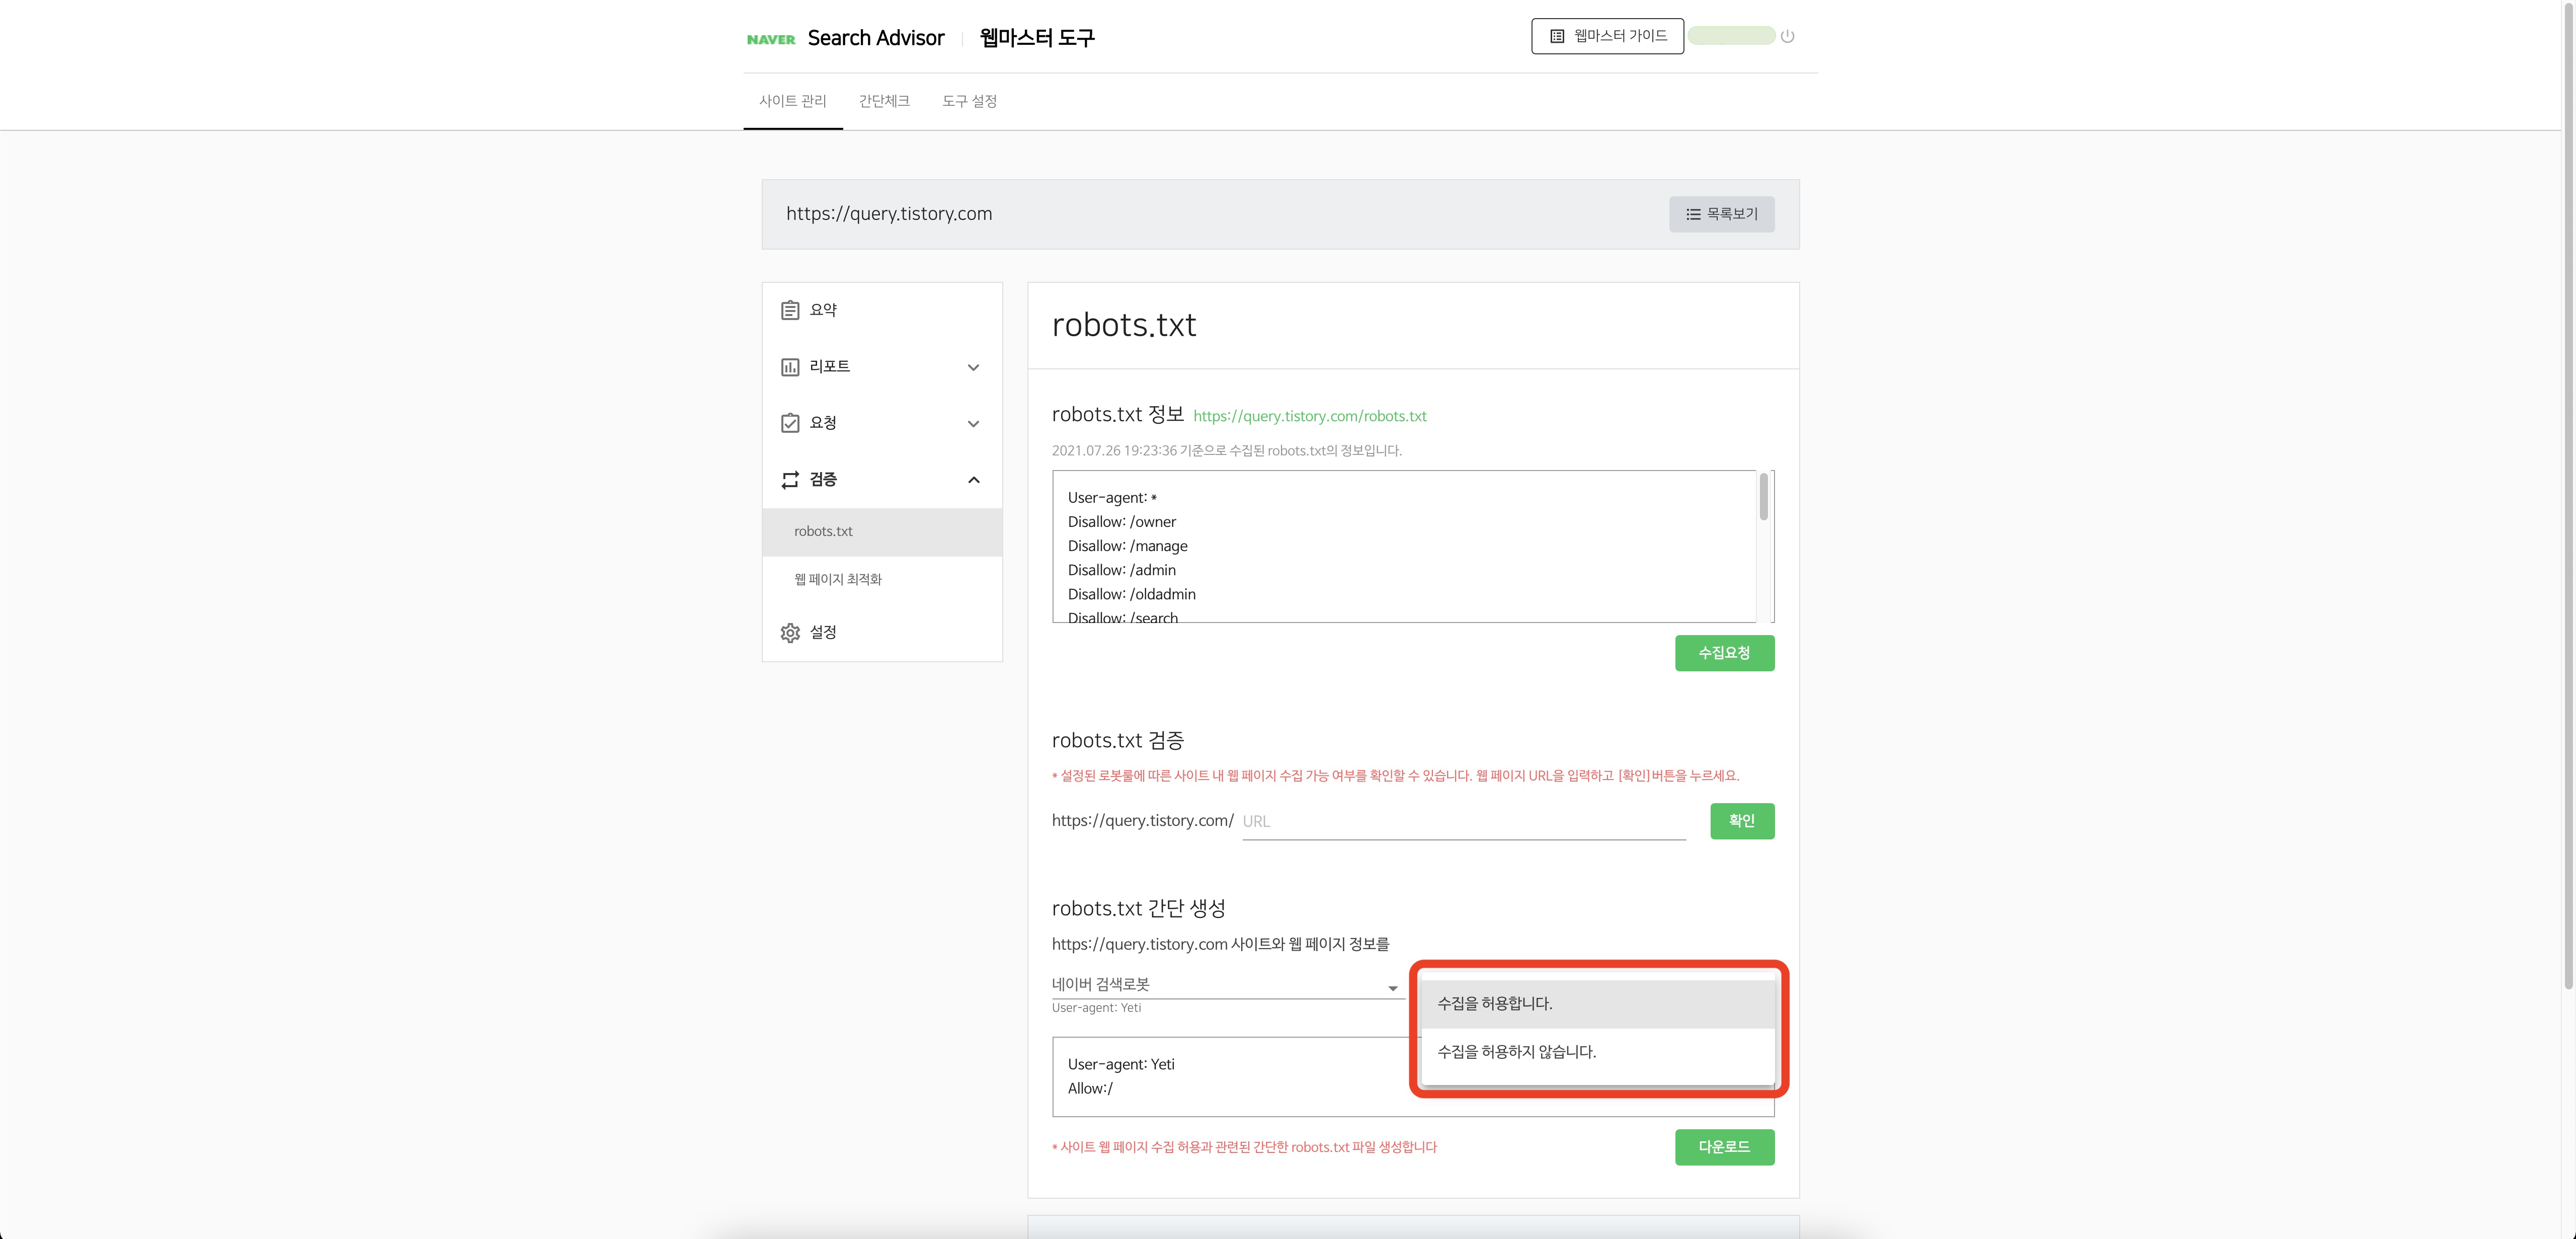Click the 웹마스터 도구 header link

tap(1037, 38)
